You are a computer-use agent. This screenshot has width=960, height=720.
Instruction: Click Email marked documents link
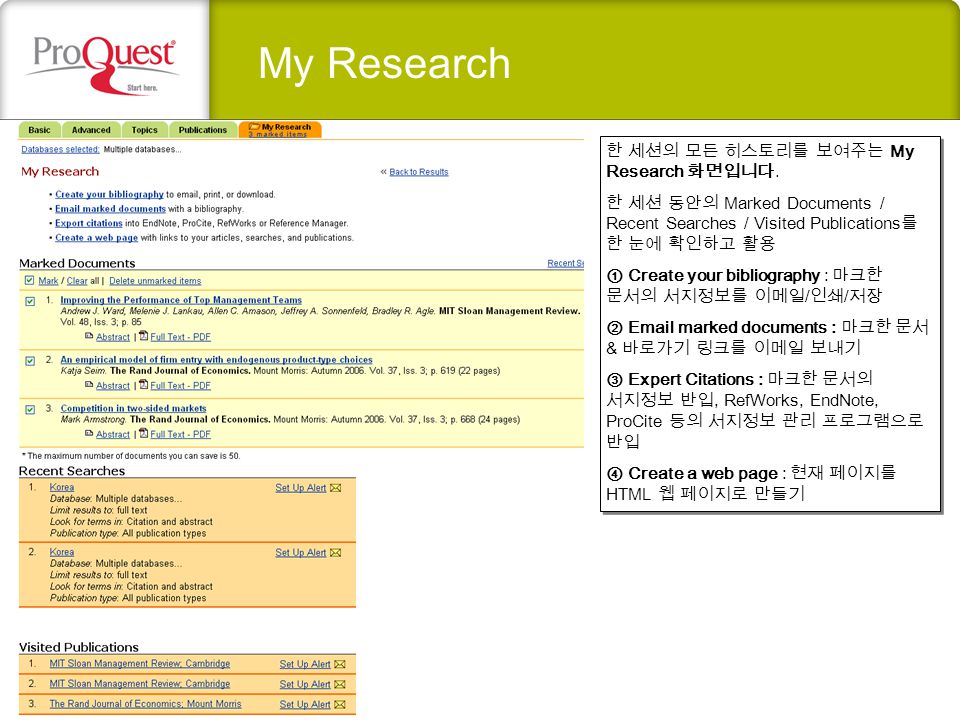(110, 209)
